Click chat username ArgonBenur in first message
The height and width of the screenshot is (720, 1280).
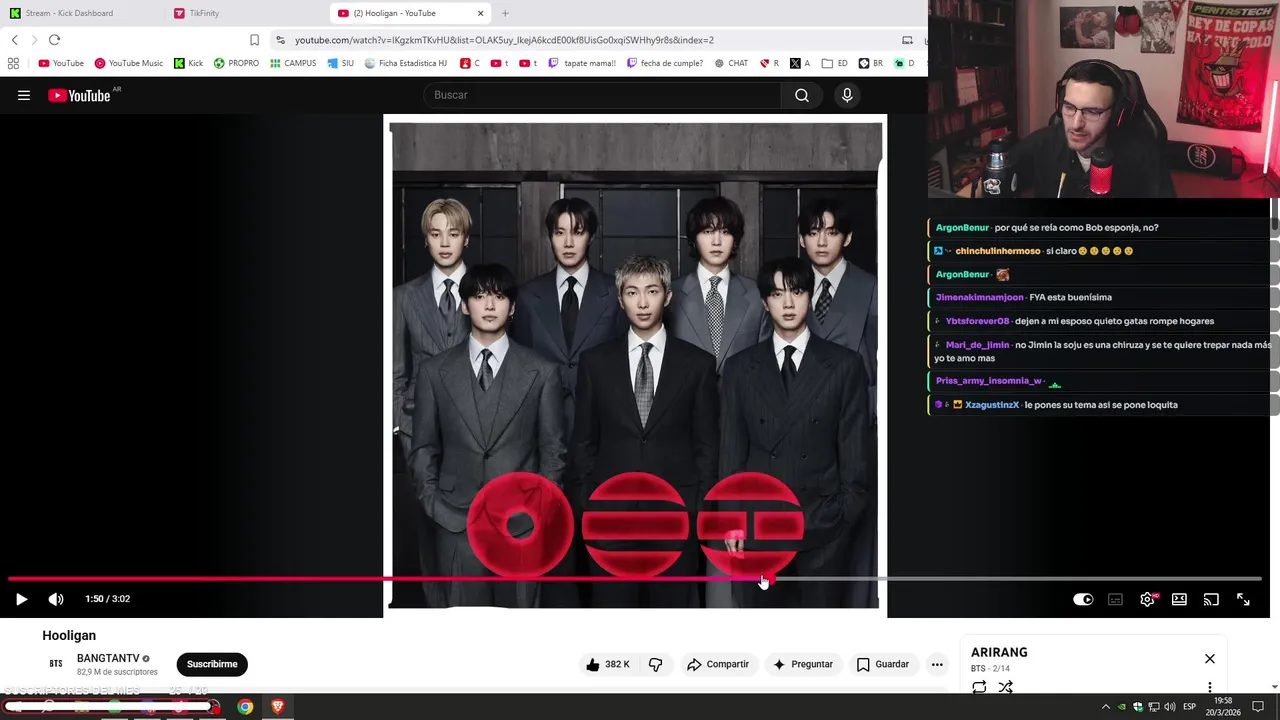(962, 228)
